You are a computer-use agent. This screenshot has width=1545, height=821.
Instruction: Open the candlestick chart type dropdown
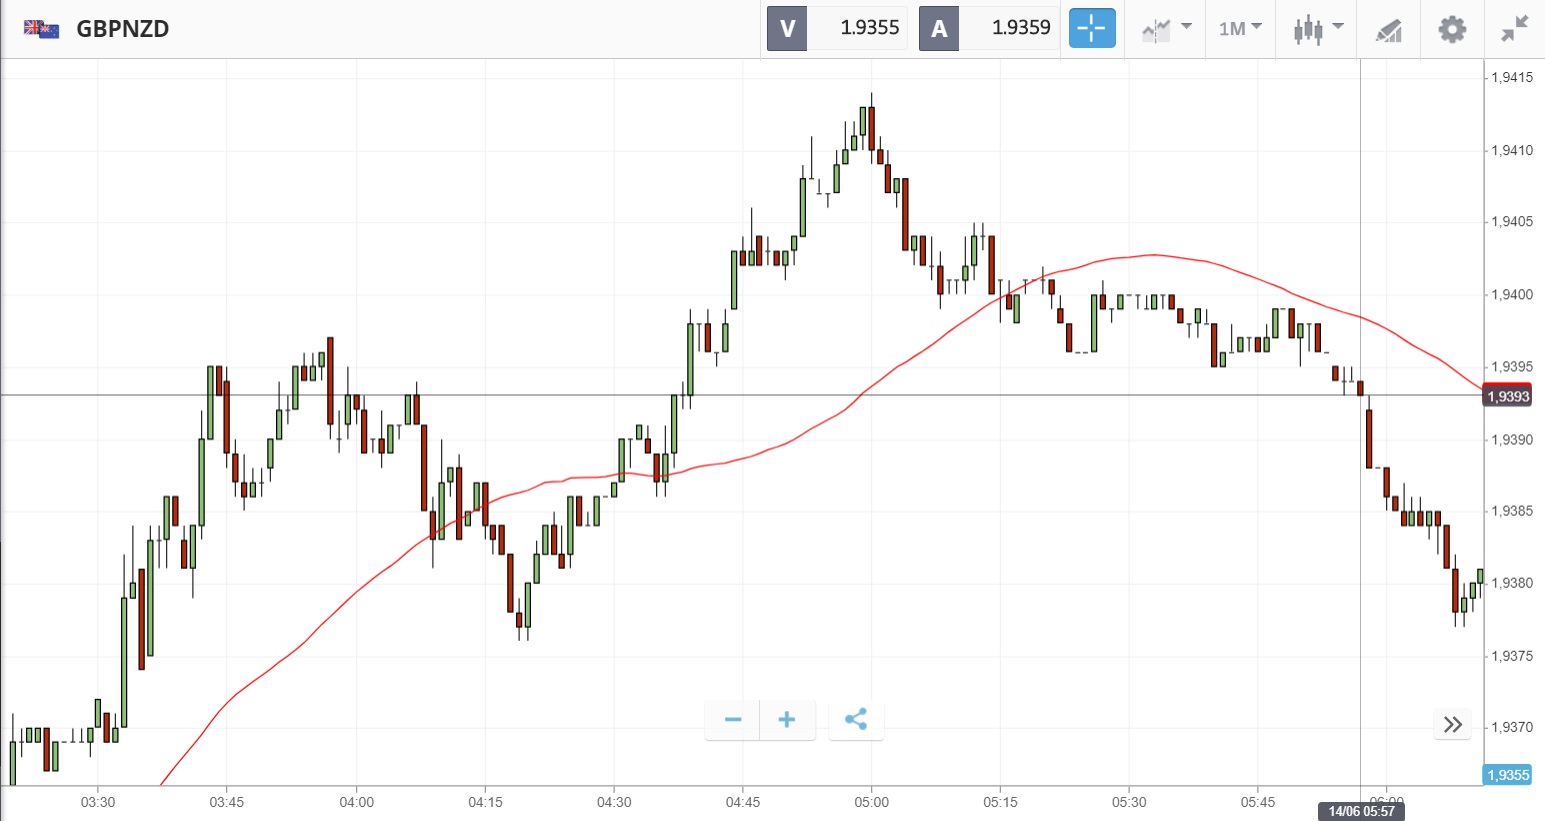(x=1317, y=28)
